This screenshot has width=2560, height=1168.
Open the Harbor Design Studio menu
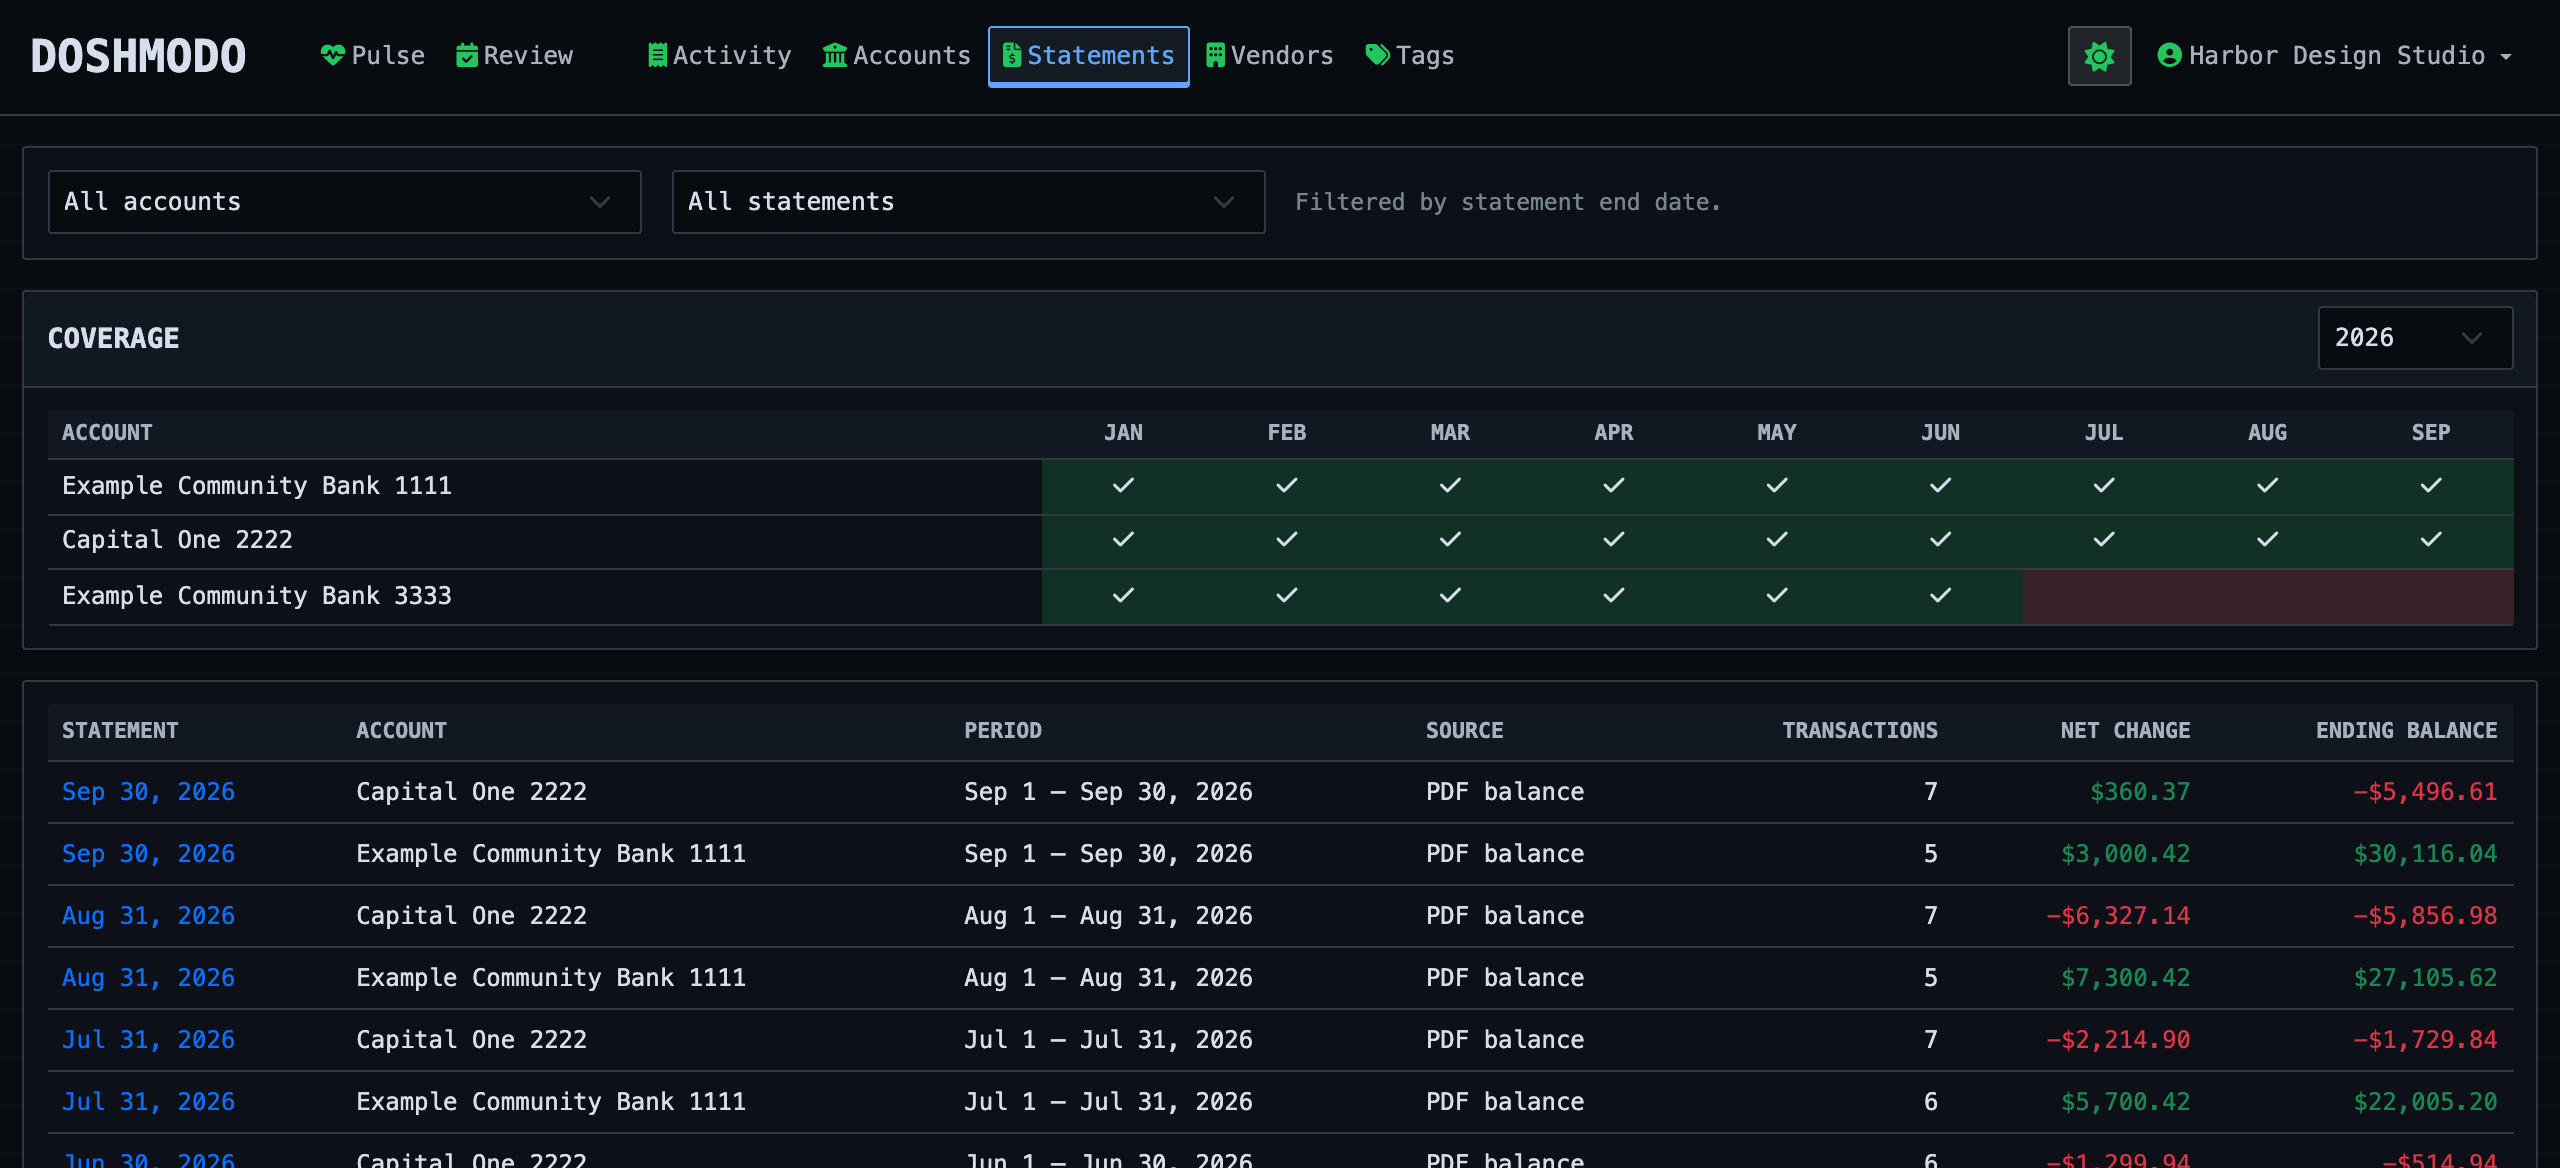coord(2336,56)
